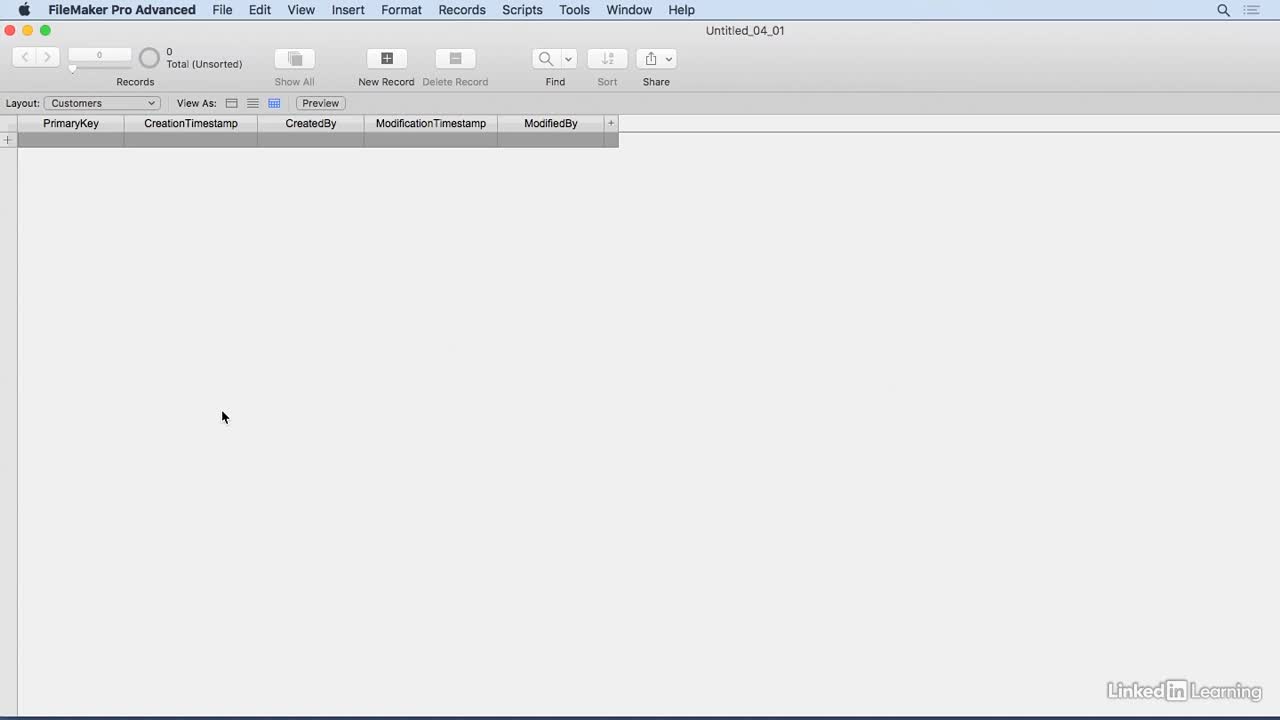Open the Find dropdown arrow
Viewport: 1280px width, 720px height.
click(568, 59)
